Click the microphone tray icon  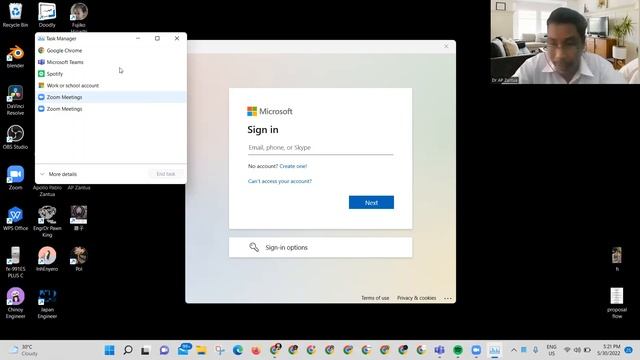536,350
